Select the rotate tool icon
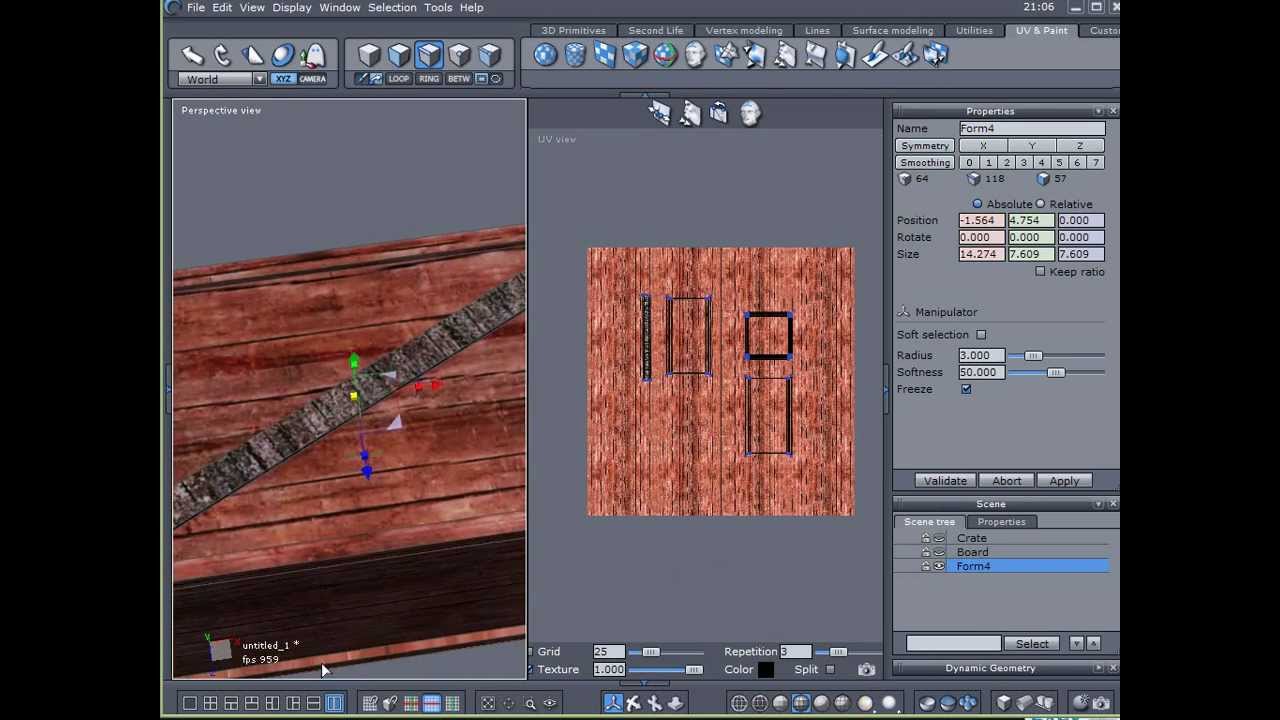The height and width of the screenshot is (720, 1280). [222, 55]
